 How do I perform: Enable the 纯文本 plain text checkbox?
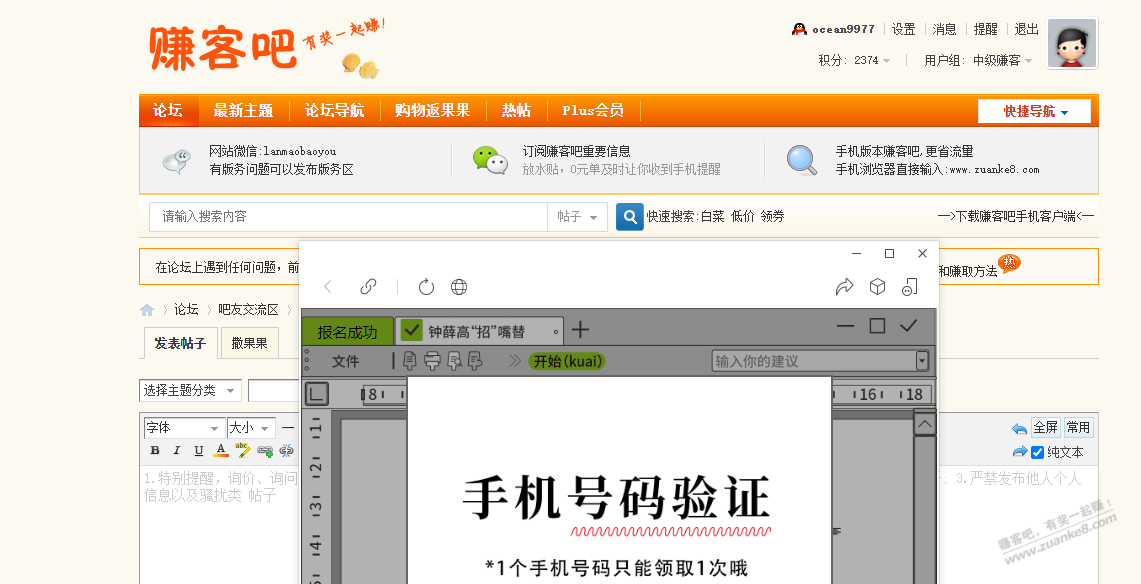1037,451
